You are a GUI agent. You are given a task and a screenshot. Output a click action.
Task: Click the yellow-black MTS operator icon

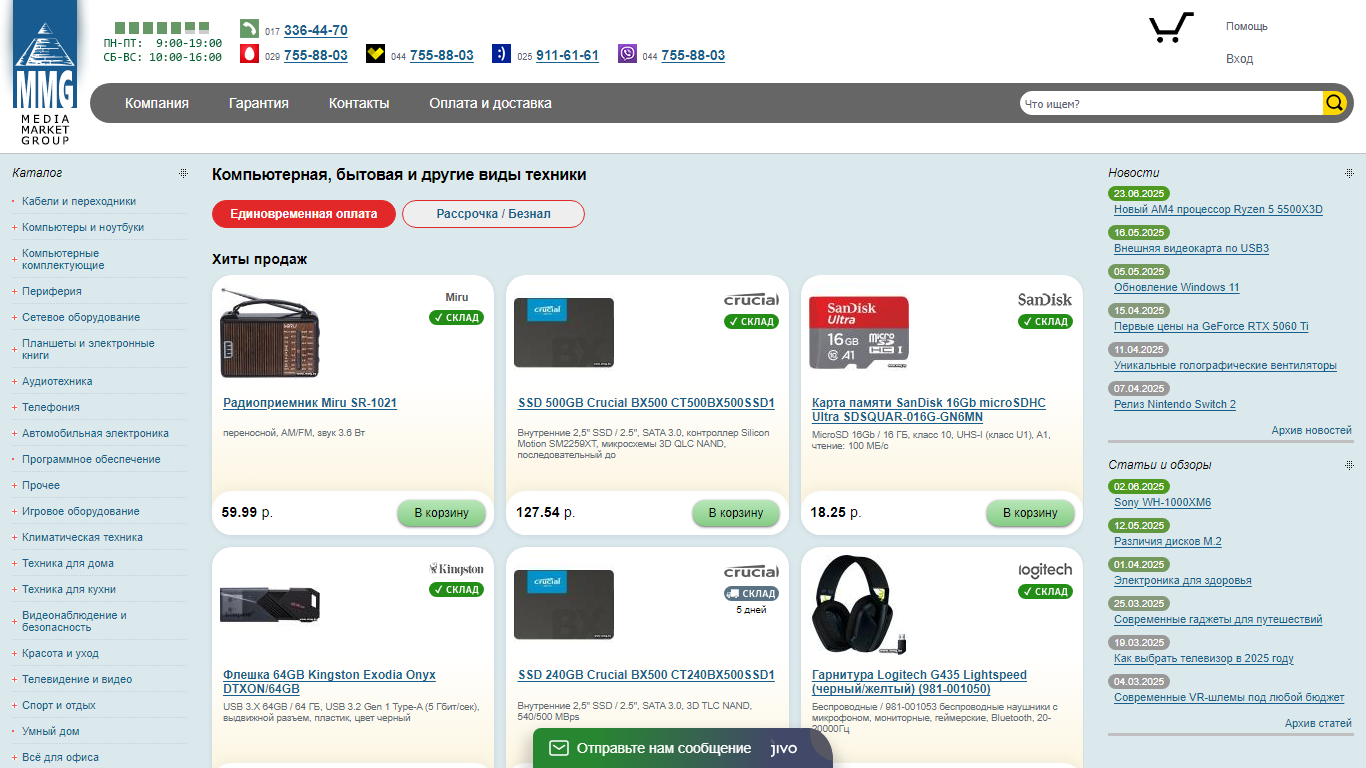point(375,54)
